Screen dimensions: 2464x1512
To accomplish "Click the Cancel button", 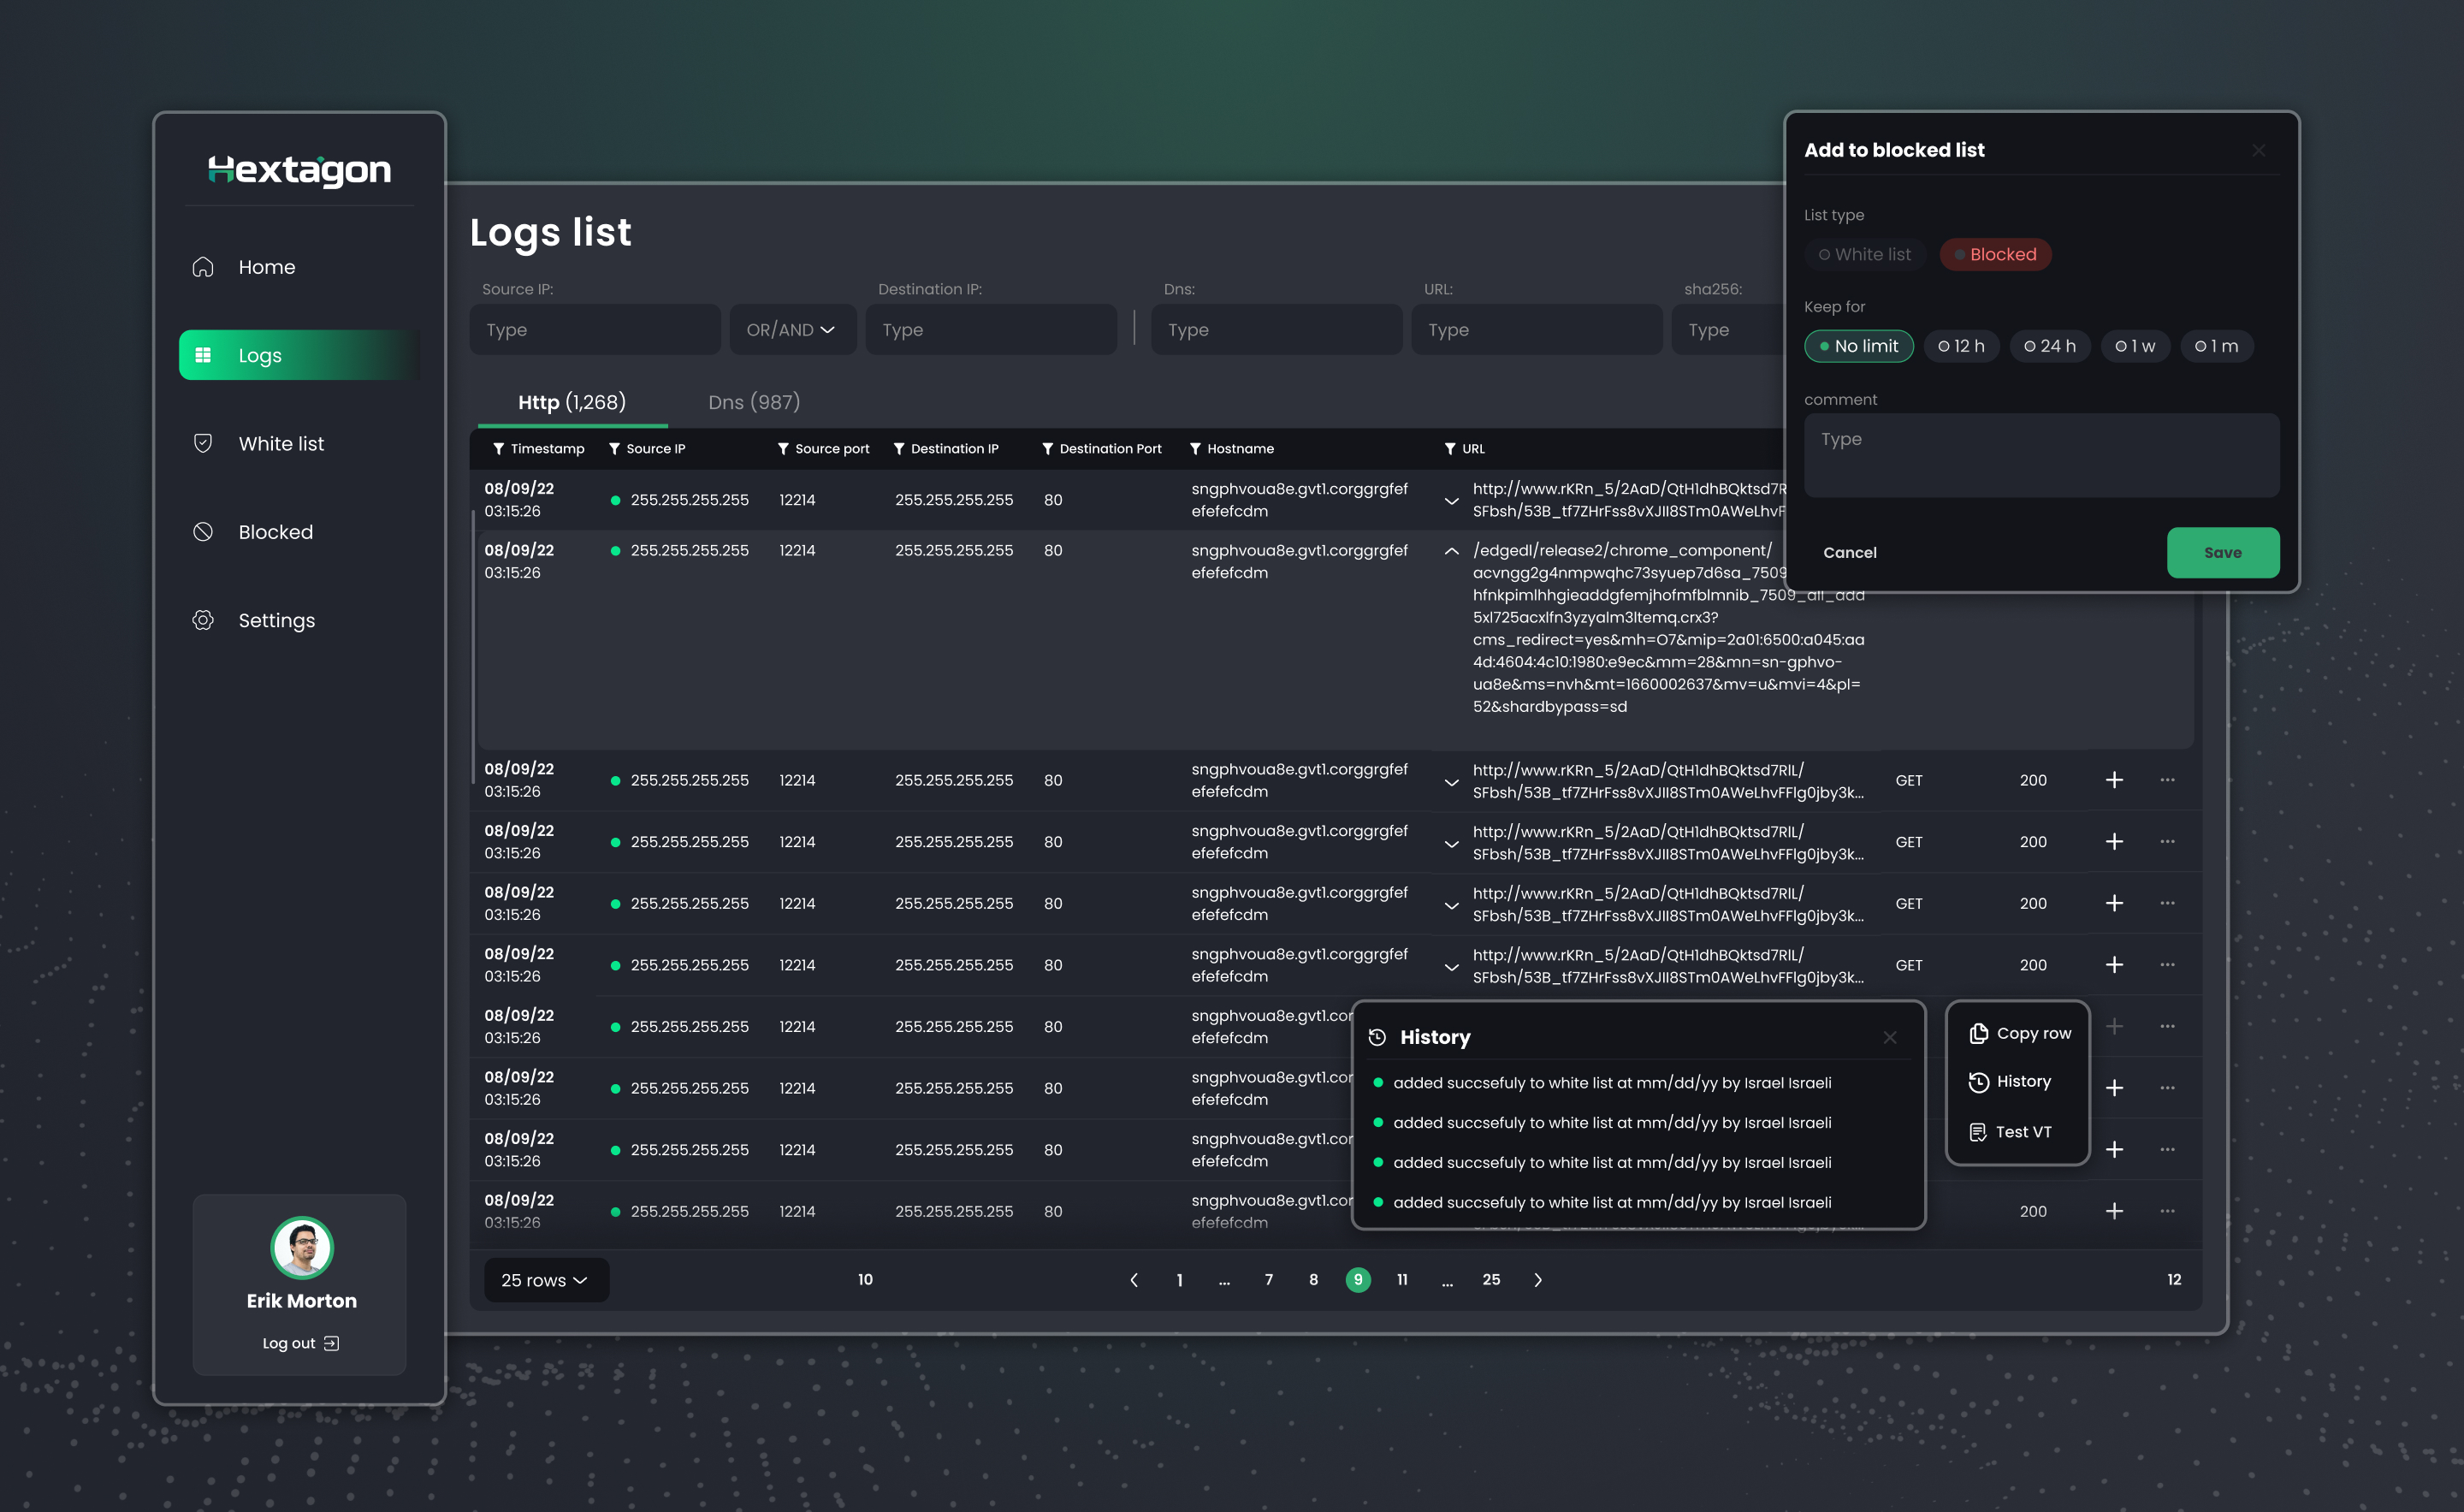I will click(1849, 552).
